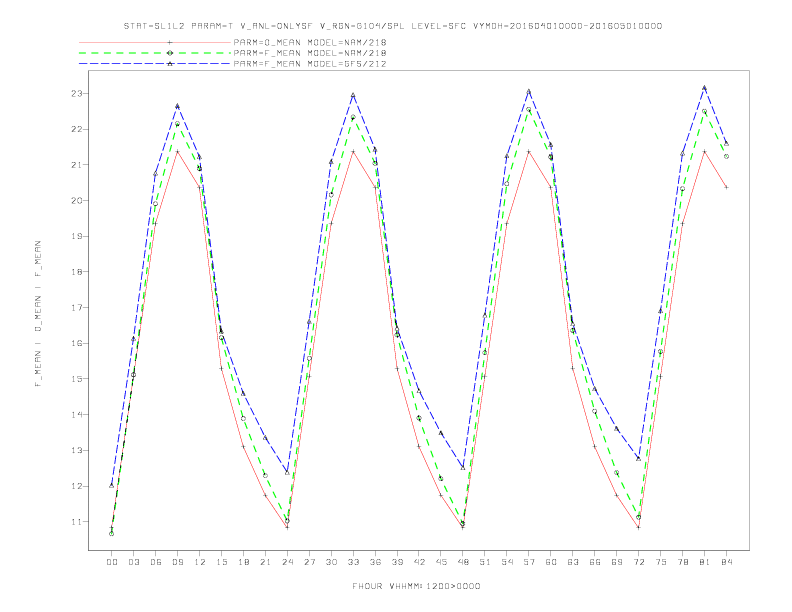Click y-axis tick label 11
The image size is (792, 612).
pyautogui.click(x=77, y=522)
